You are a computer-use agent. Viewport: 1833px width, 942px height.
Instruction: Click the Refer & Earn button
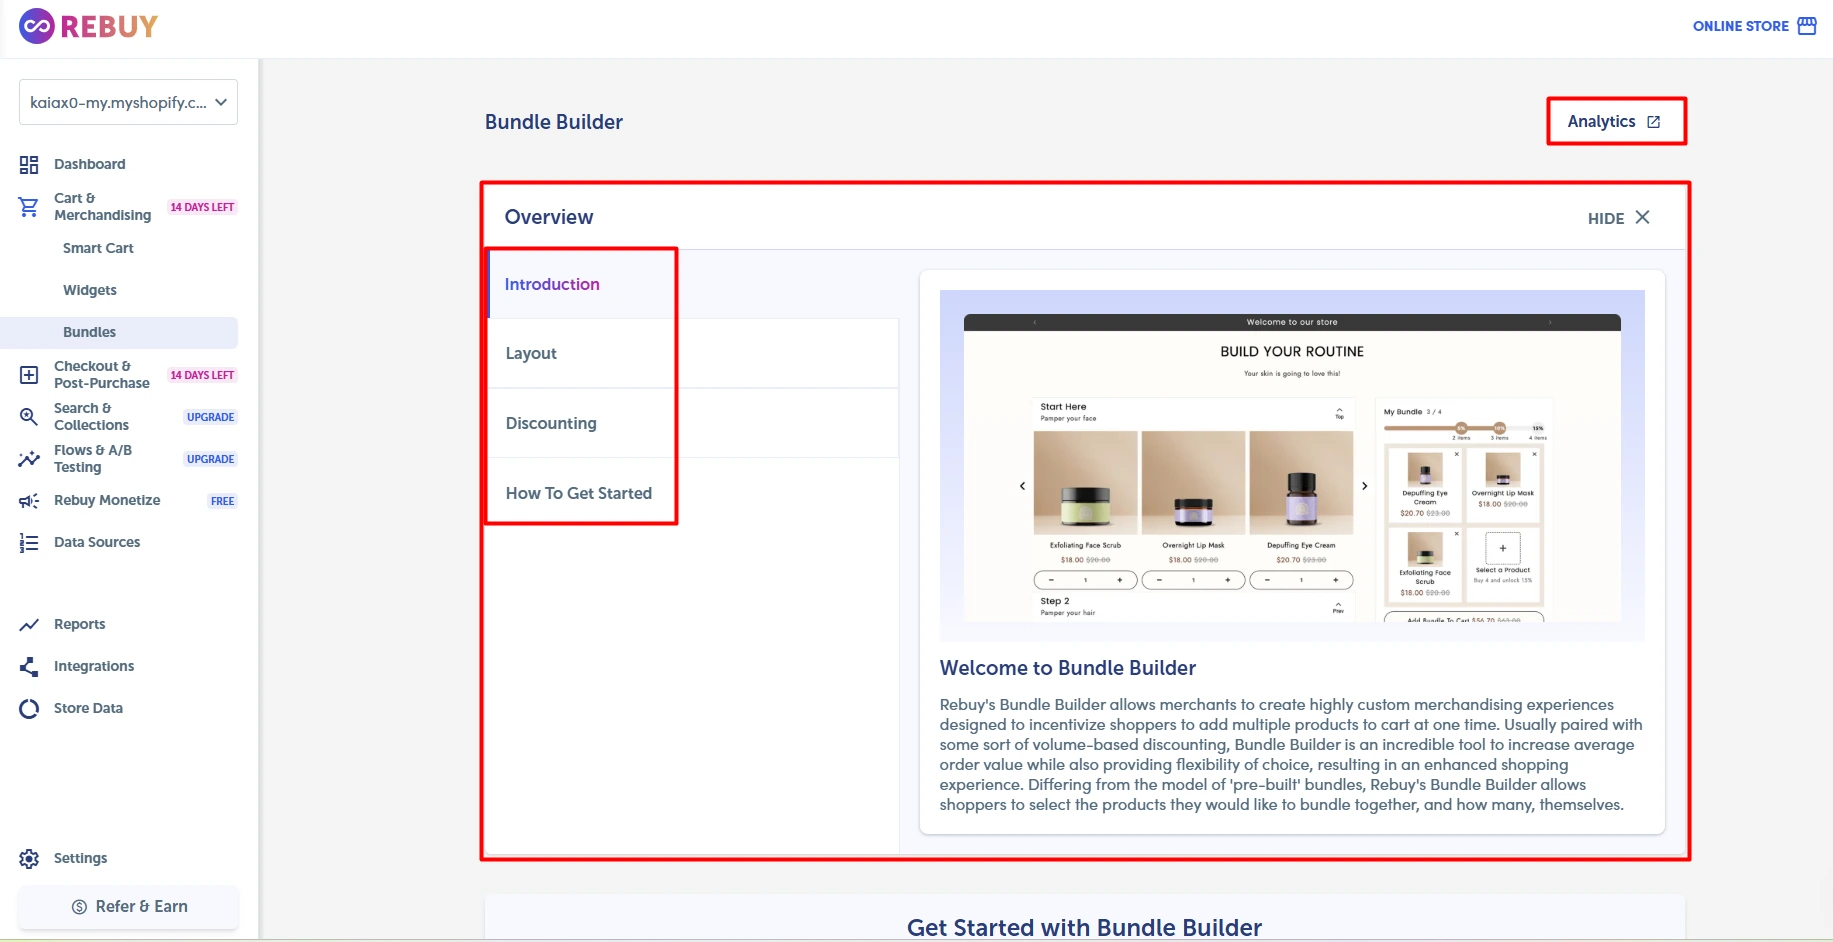(129, 907)
